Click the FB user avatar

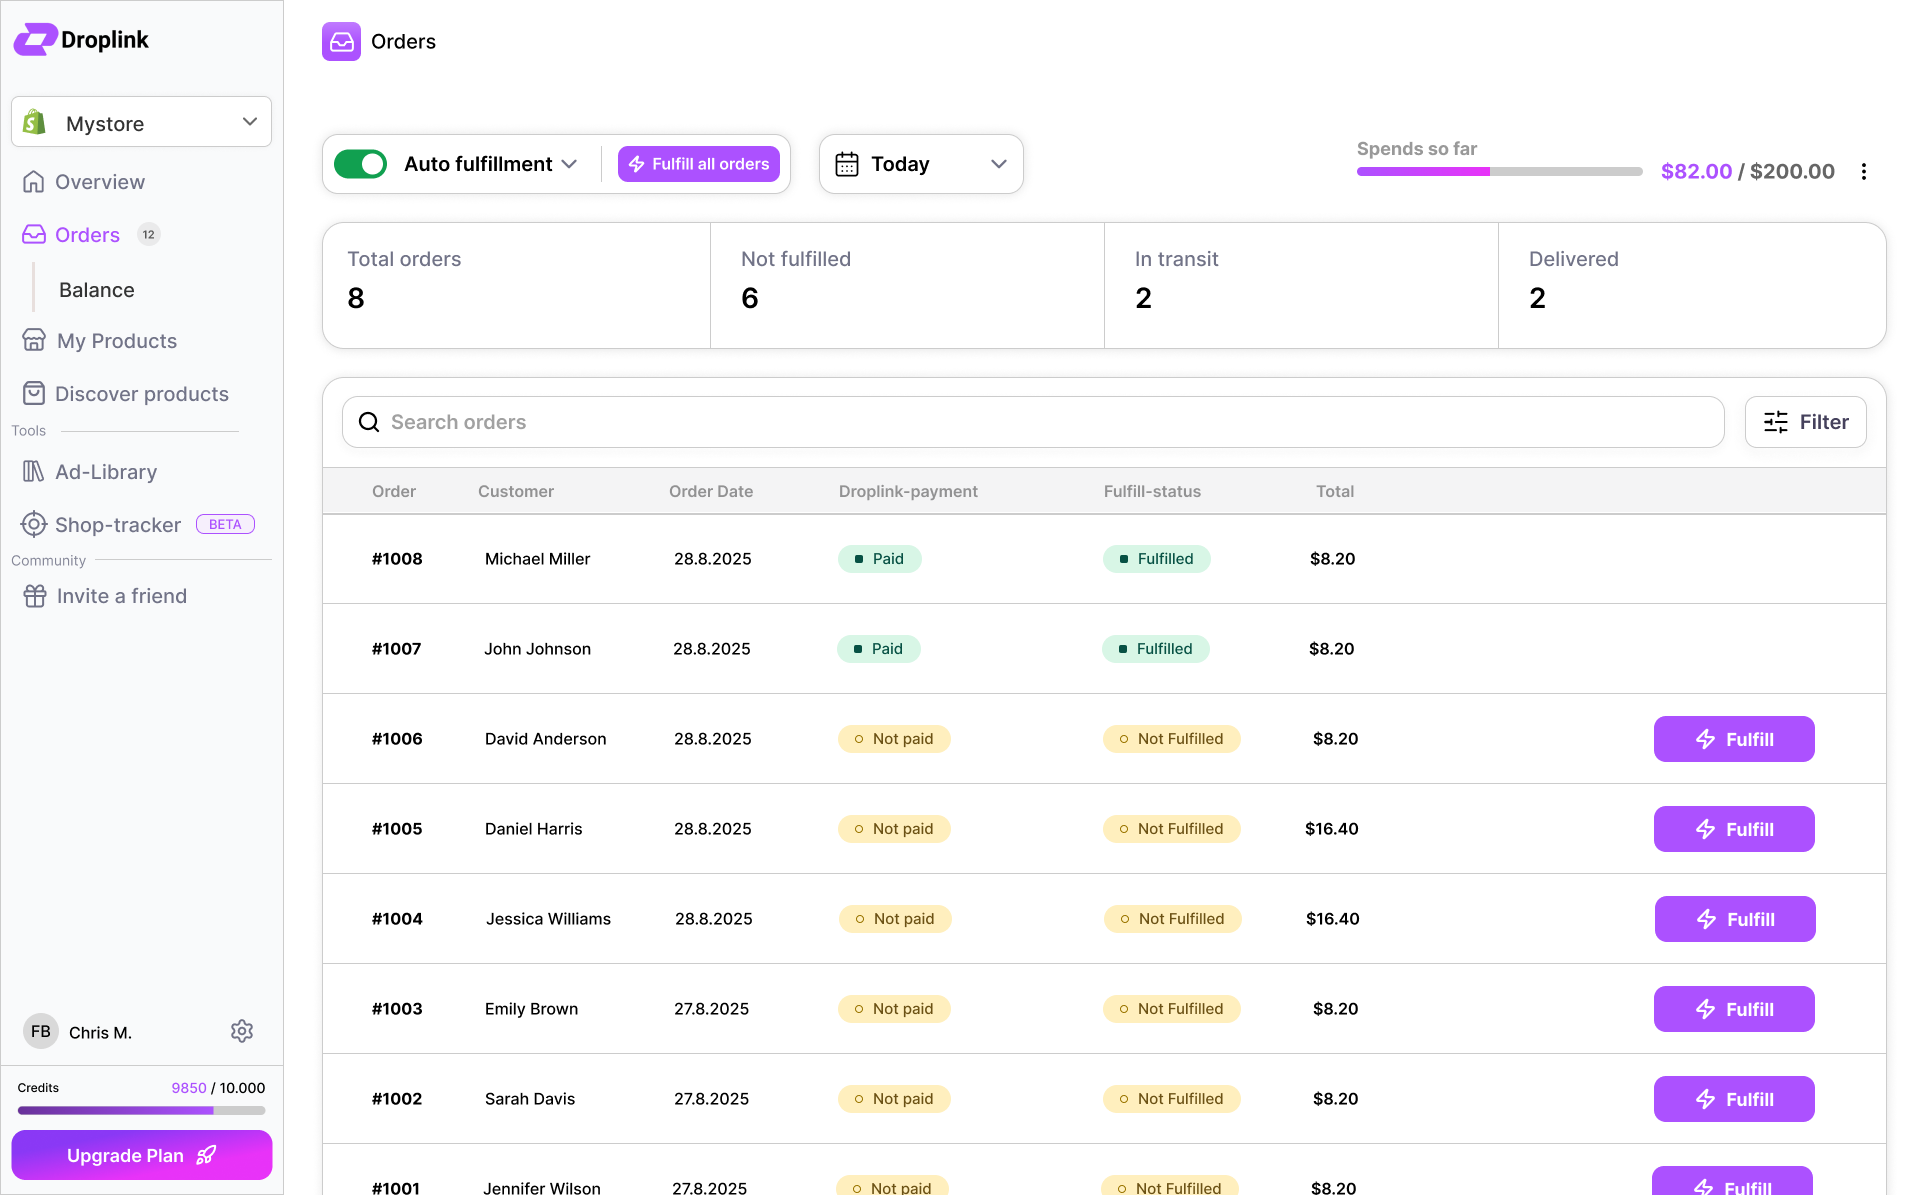point(41,1031)
